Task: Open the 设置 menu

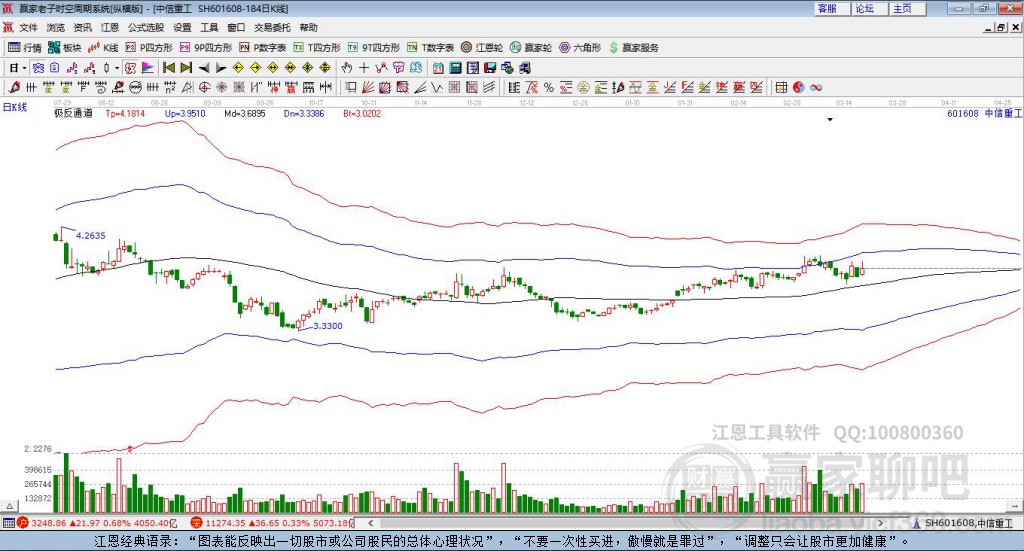Action: tap(182, 27)
